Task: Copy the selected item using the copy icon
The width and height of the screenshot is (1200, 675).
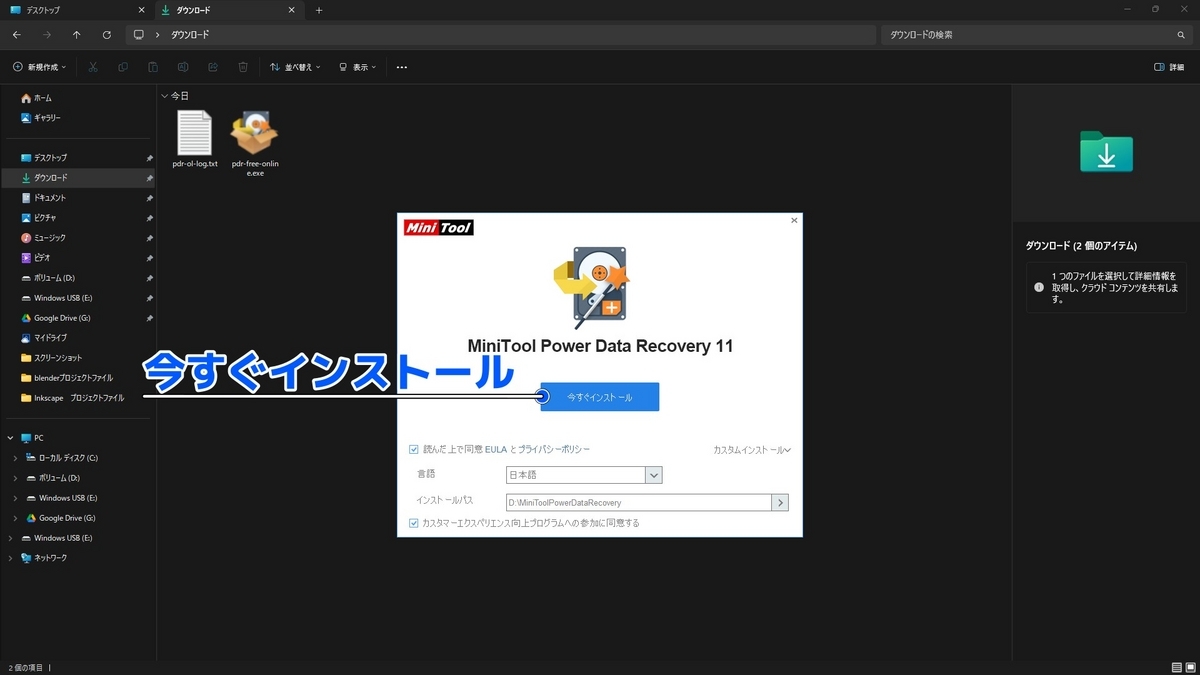Action: point(122,67)
